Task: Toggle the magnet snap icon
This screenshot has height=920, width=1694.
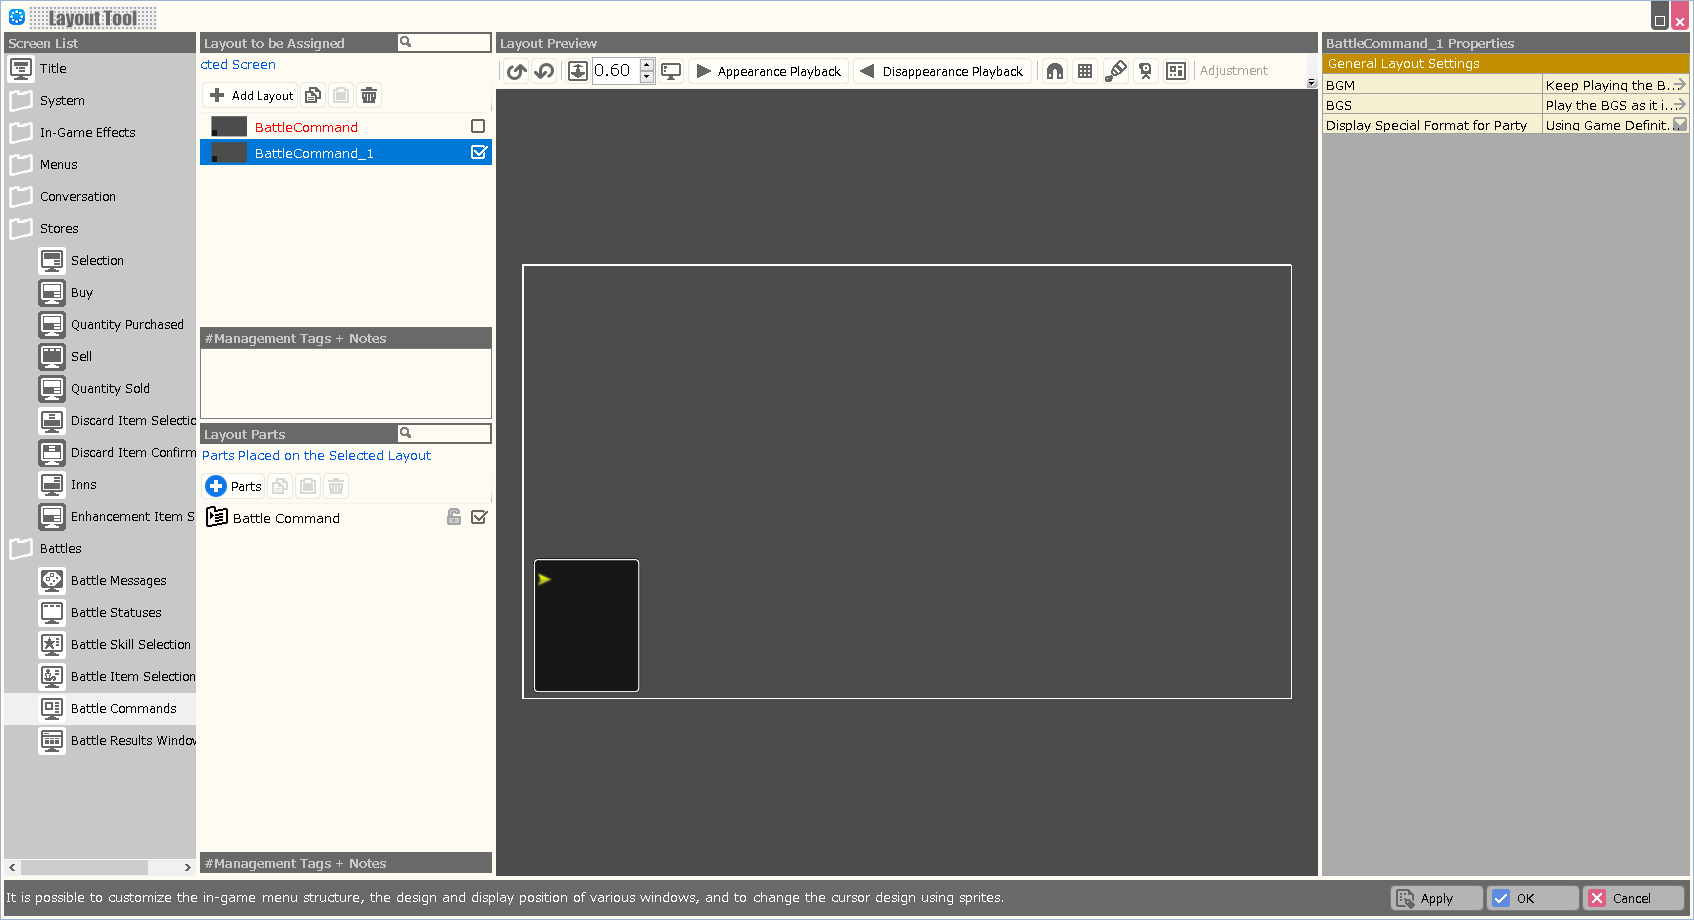Action: (1055, 71)
